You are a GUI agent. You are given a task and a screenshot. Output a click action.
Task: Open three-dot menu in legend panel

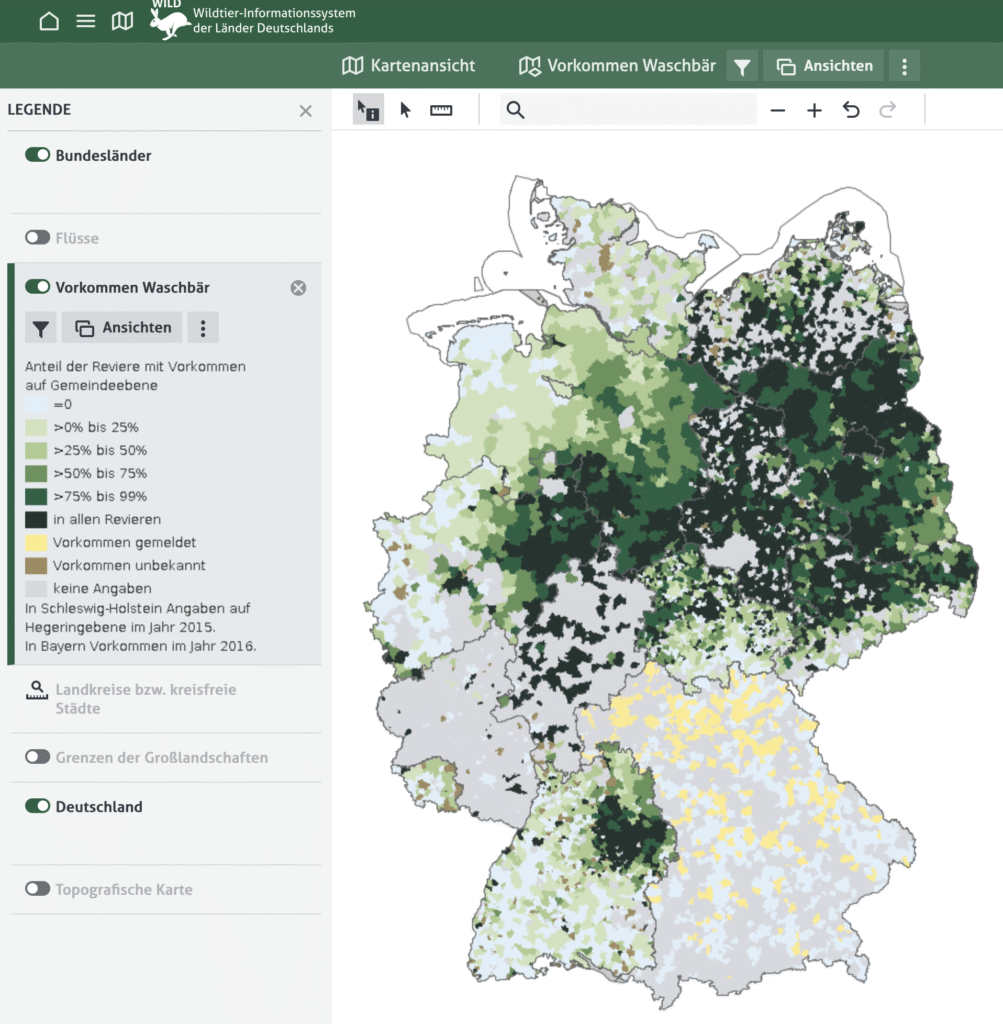(203, 328)
